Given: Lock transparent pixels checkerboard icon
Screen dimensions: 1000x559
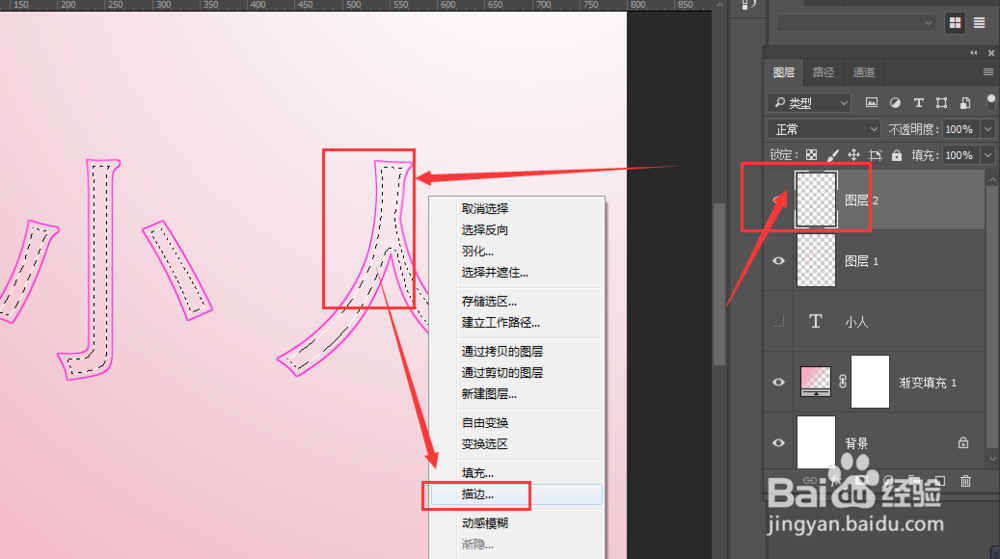Looking at the screenshot, I should click(x=811, y=155).
